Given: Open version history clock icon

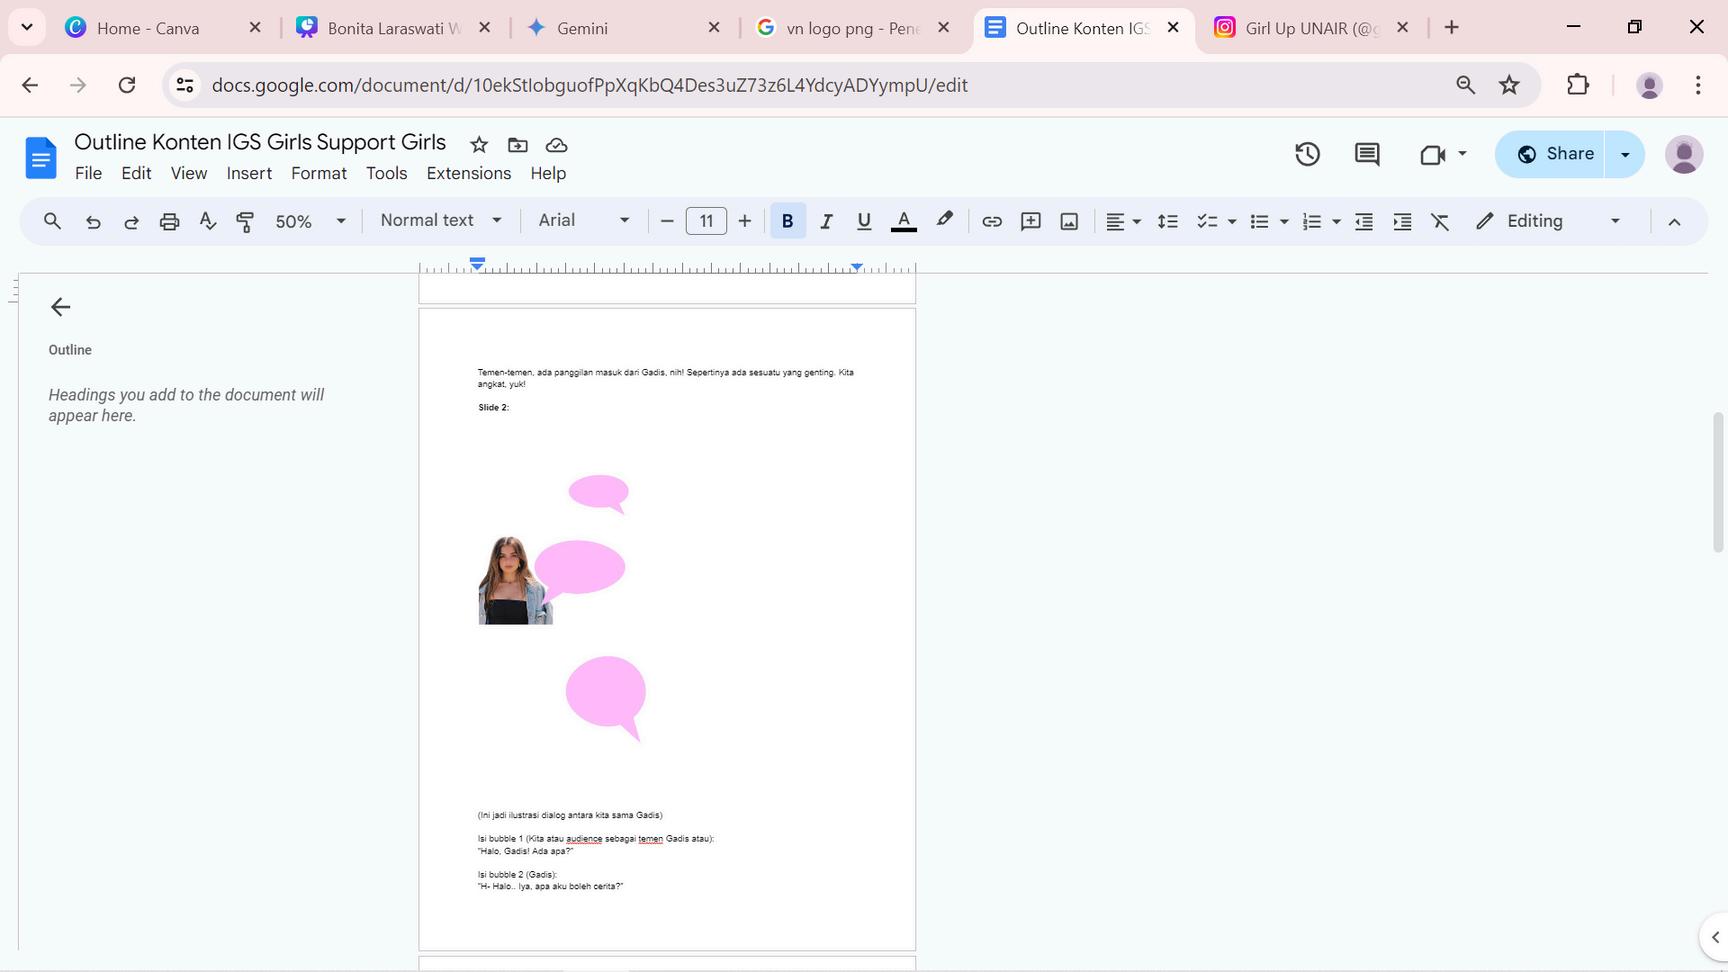Looking at the screenshot, I should pos(1307,154).
